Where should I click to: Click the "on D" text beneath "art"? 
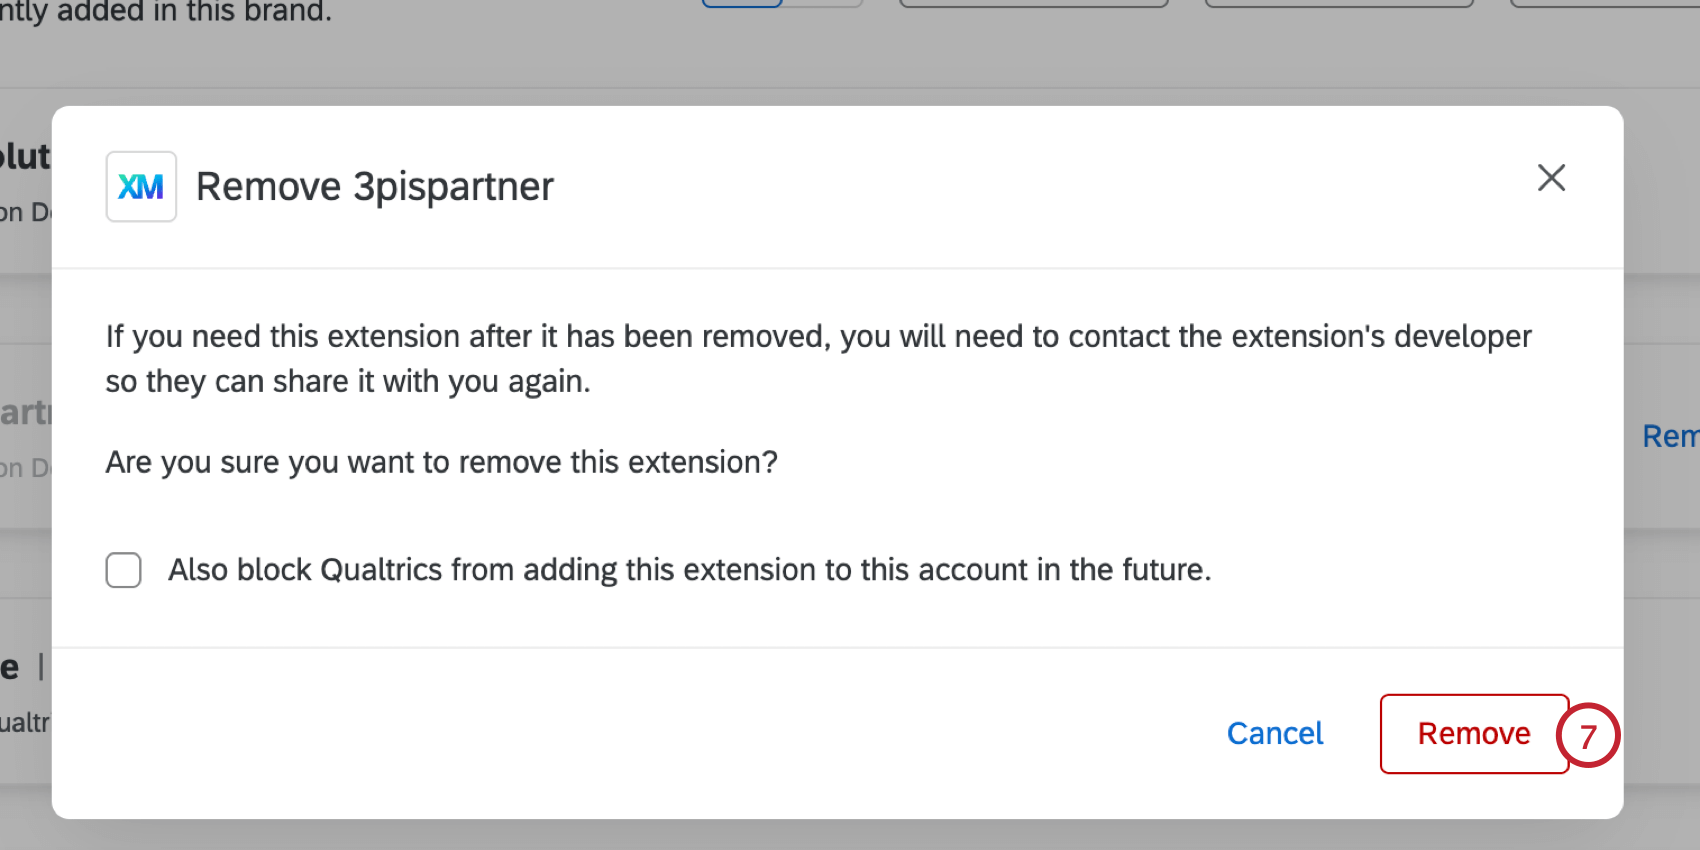(x=24, y=467)
